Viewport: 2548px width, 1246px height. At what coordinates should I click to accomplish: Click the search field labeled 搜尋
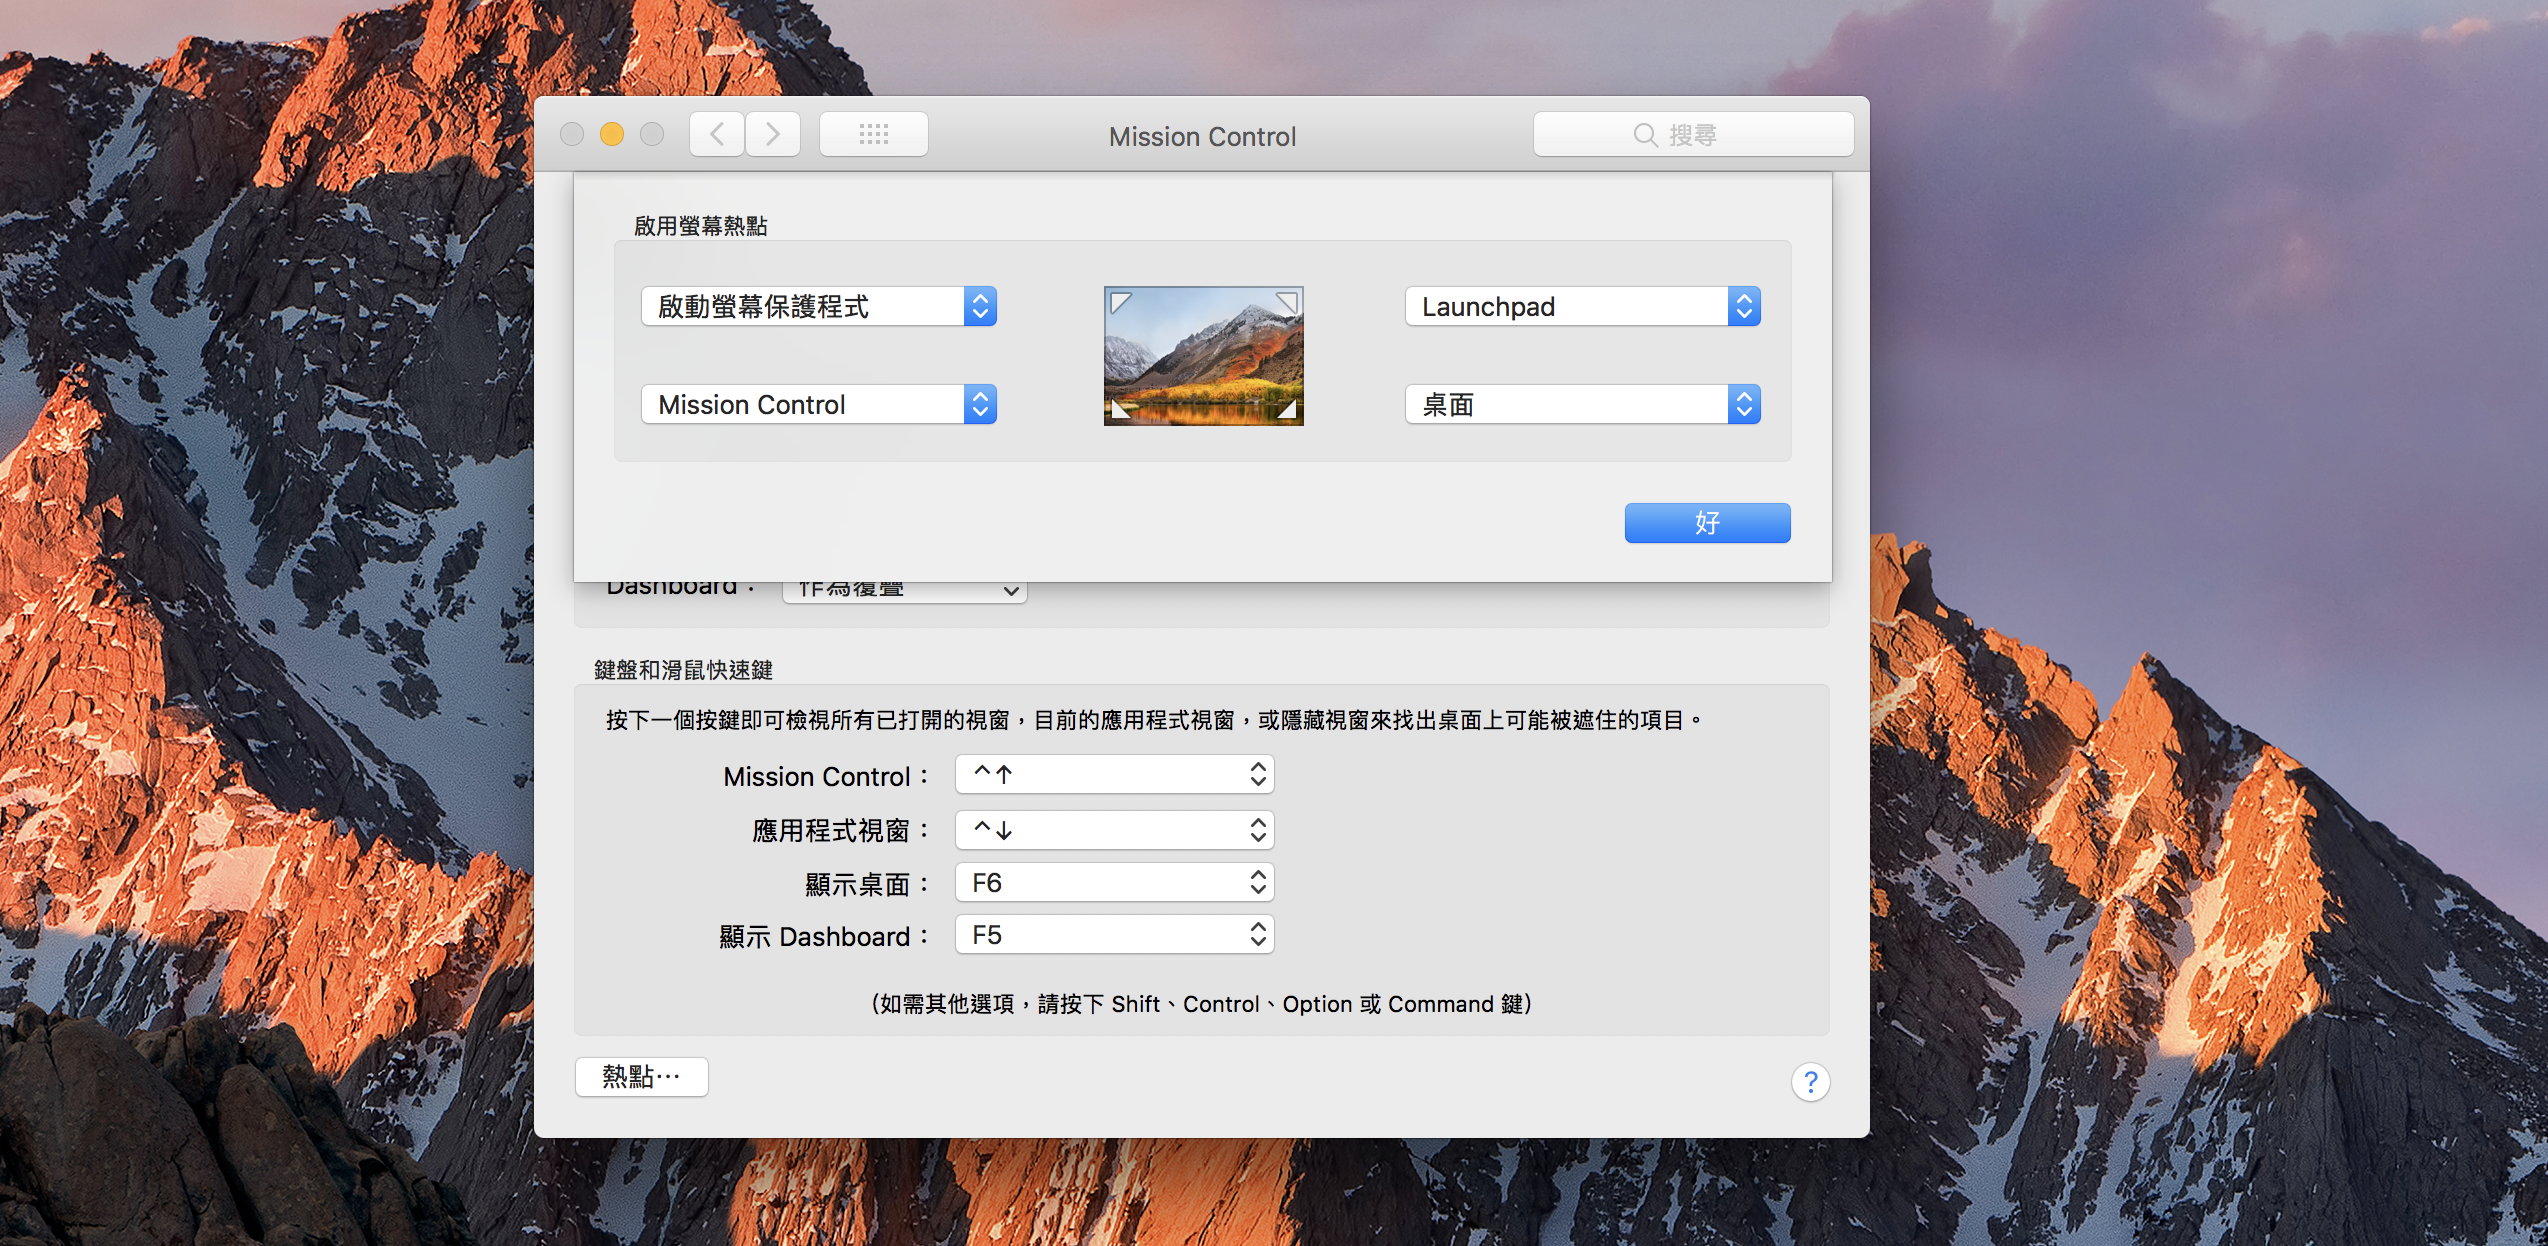click(x=1693, y=134)
